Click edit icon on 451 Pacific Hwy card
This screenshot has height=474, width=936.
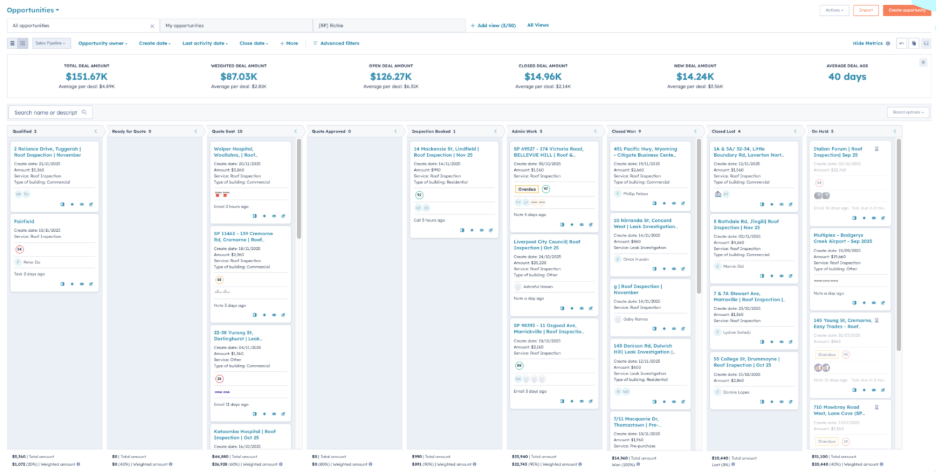tap(682, 204)
